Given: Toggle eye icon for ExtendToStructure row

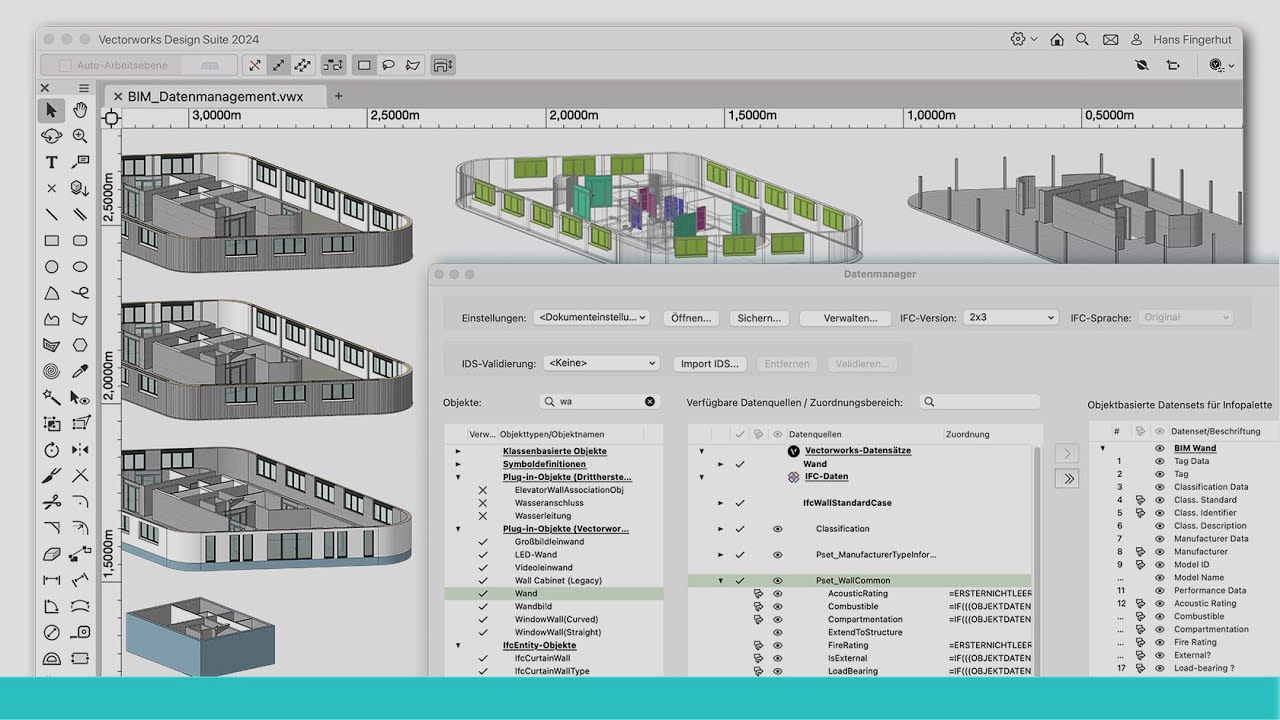Looking at the screenshot, I should [777, 632].
